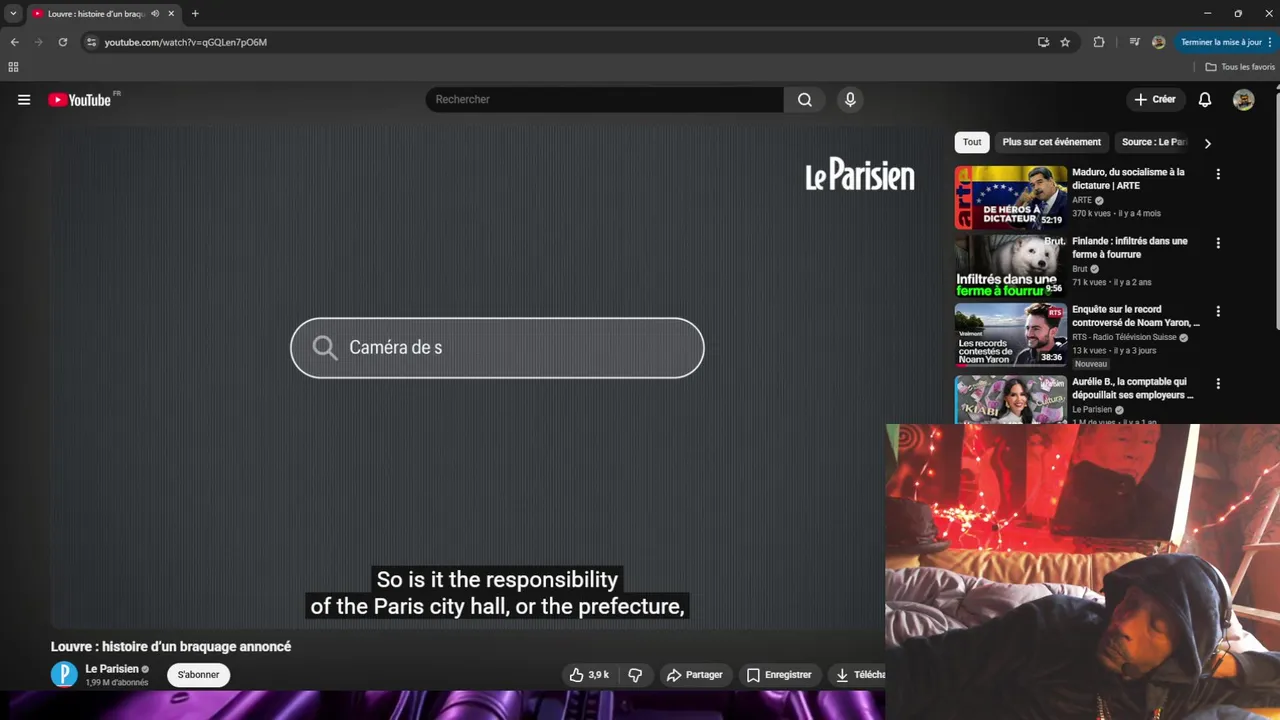Screen dimensions: 1280x720
Task: Mute tab via speaker icon
Action: click(155, 14)
